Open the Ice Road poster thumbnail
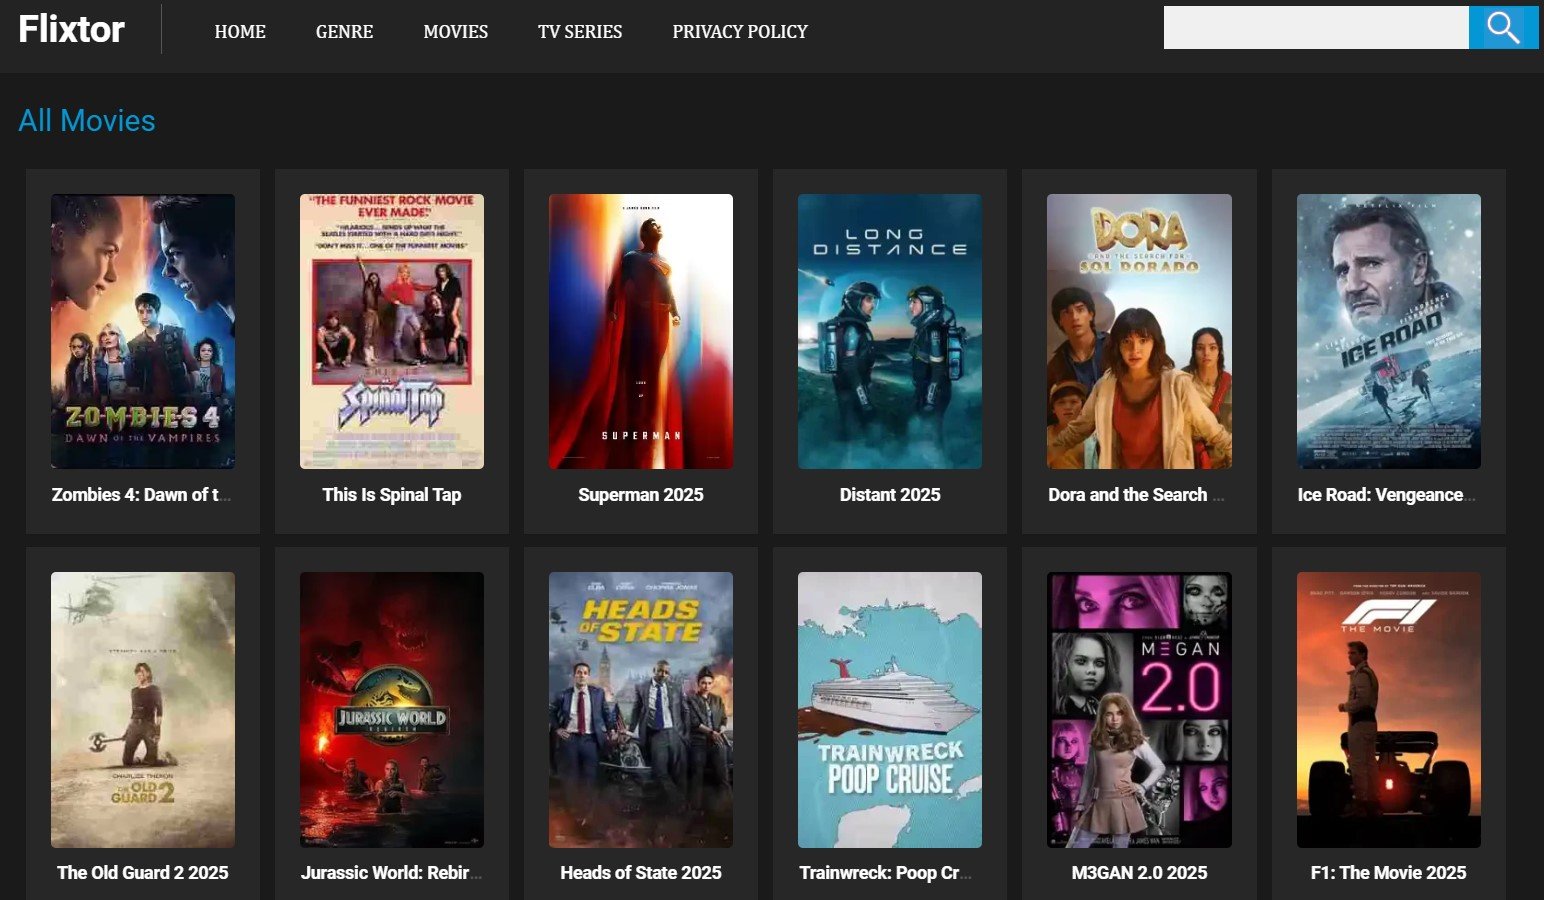Screen dimensions: 1544x900 point(1389,331)
